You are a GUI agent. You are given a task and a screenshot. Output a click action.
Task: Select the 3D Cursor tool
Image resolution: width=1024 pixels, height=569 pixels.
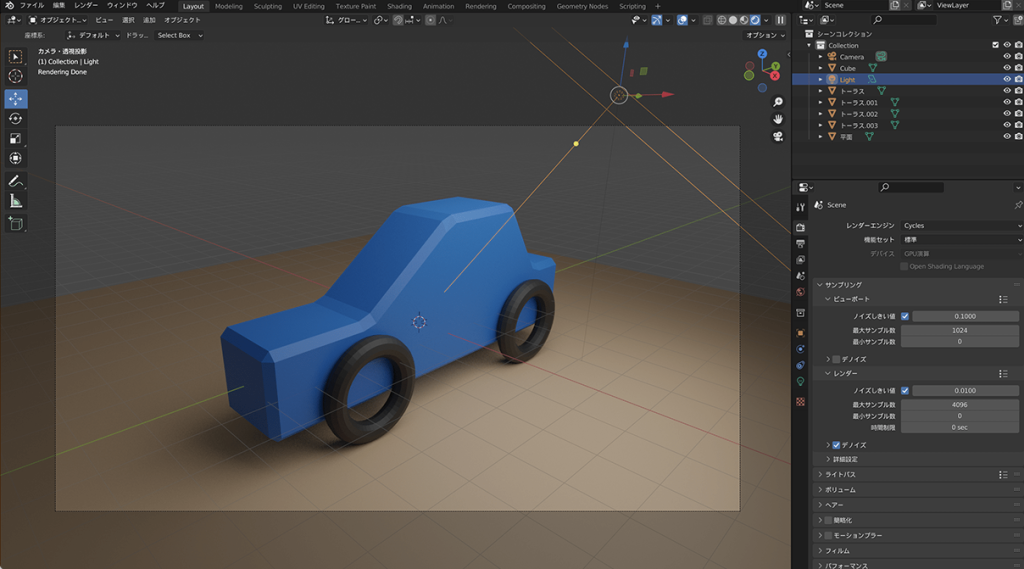tap(16, 76)
